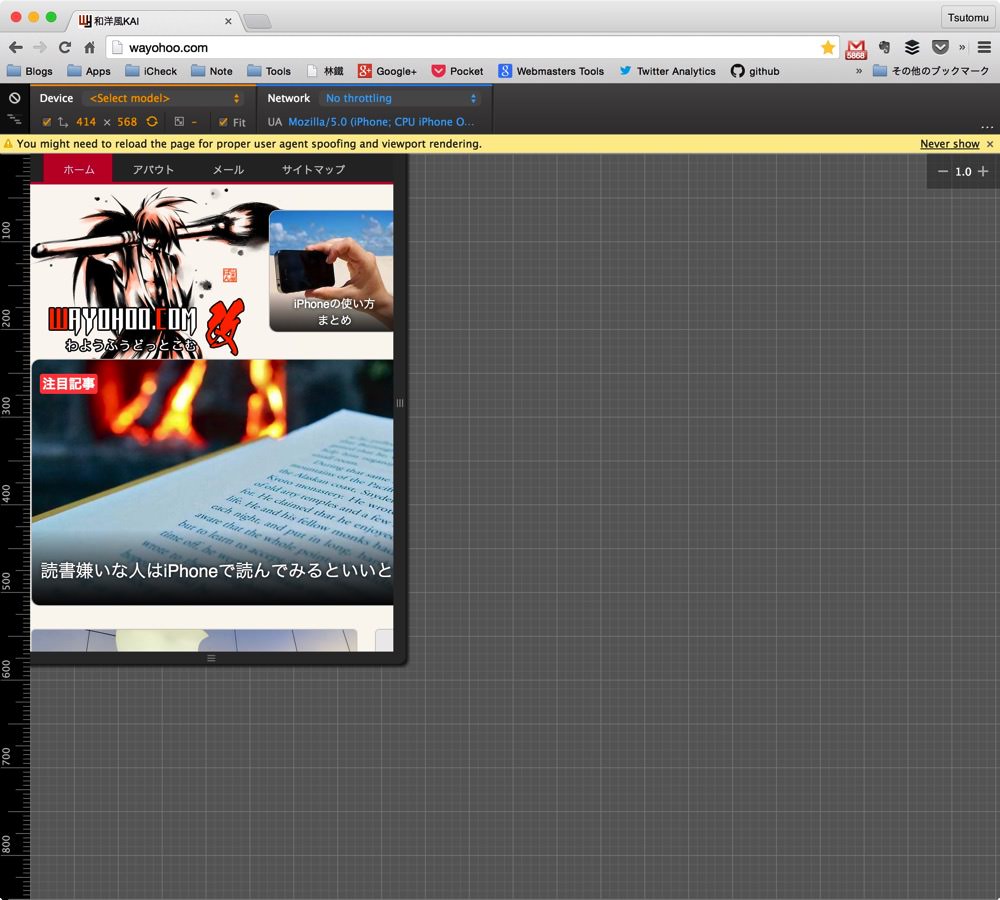Click the browser back arrow
1000x900 pixels.
tap(16, 47)
